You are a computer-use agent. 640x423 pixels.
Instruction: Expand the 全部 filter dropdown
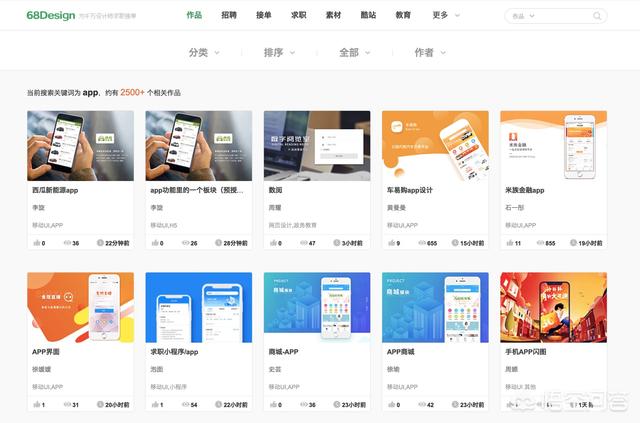355,53
